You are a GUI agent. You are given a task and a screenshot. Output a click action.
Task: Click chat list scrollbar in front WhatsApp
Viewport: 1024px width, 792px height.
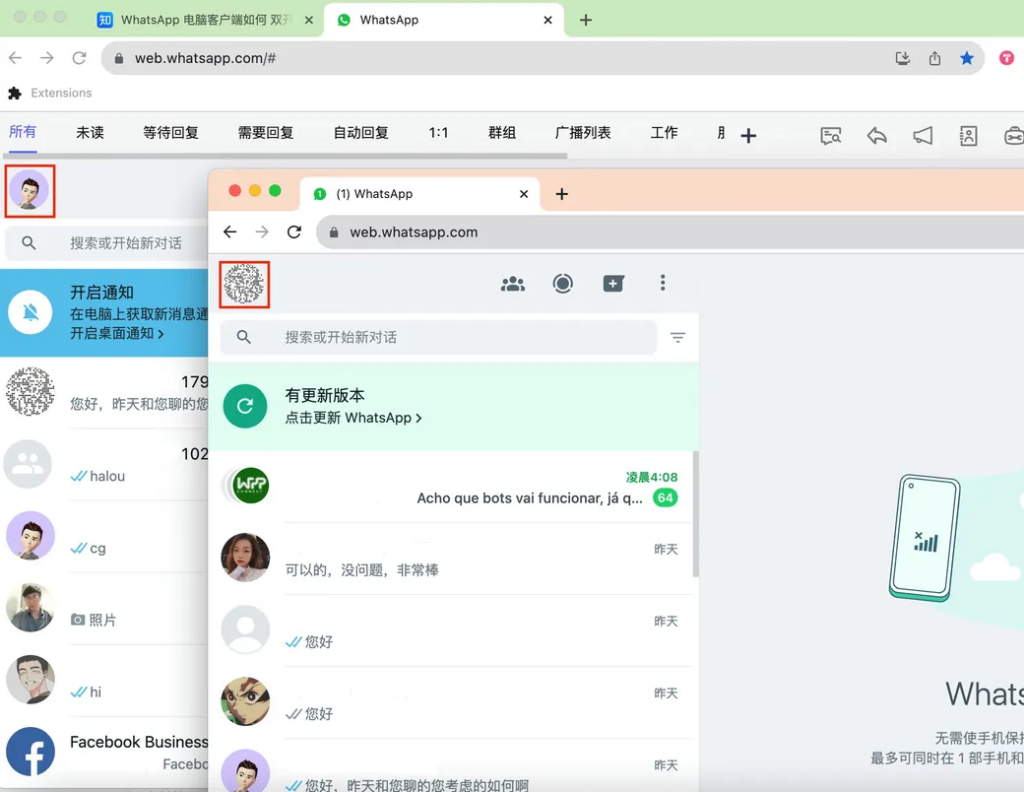click(696, 513)
